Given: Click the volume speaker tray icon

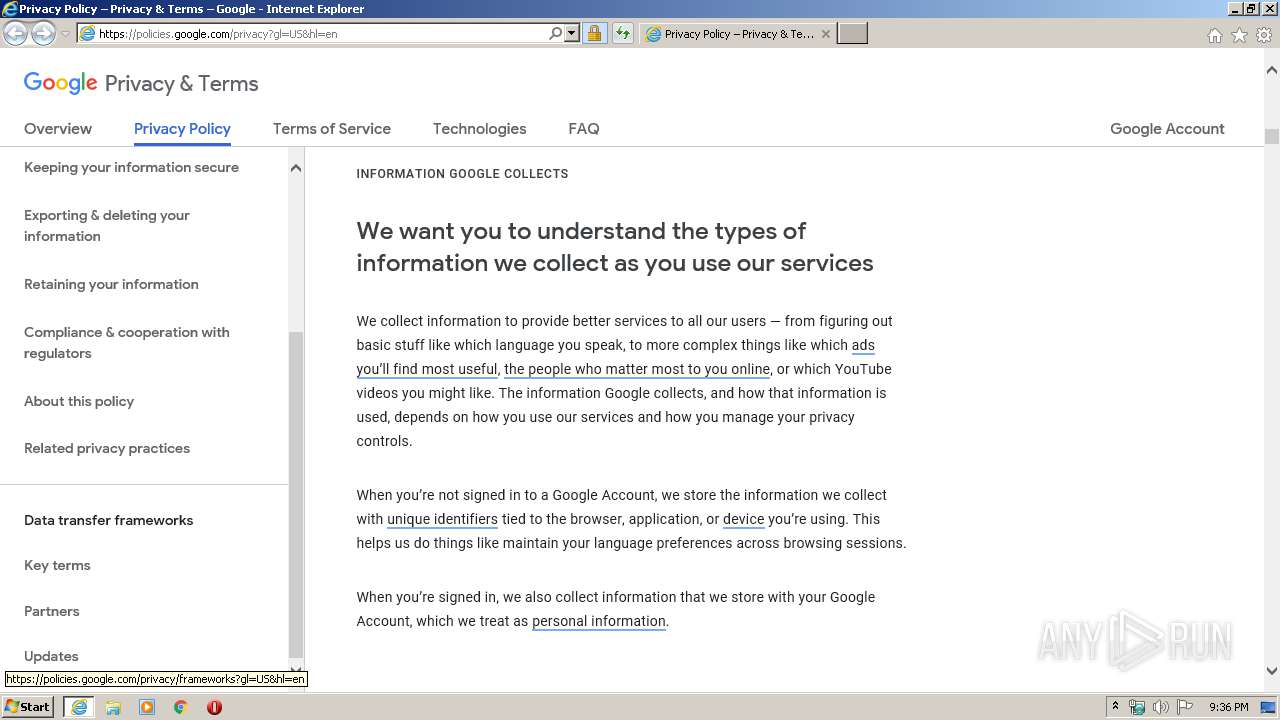Looking at the screenshot, I should click(1160, 707).
